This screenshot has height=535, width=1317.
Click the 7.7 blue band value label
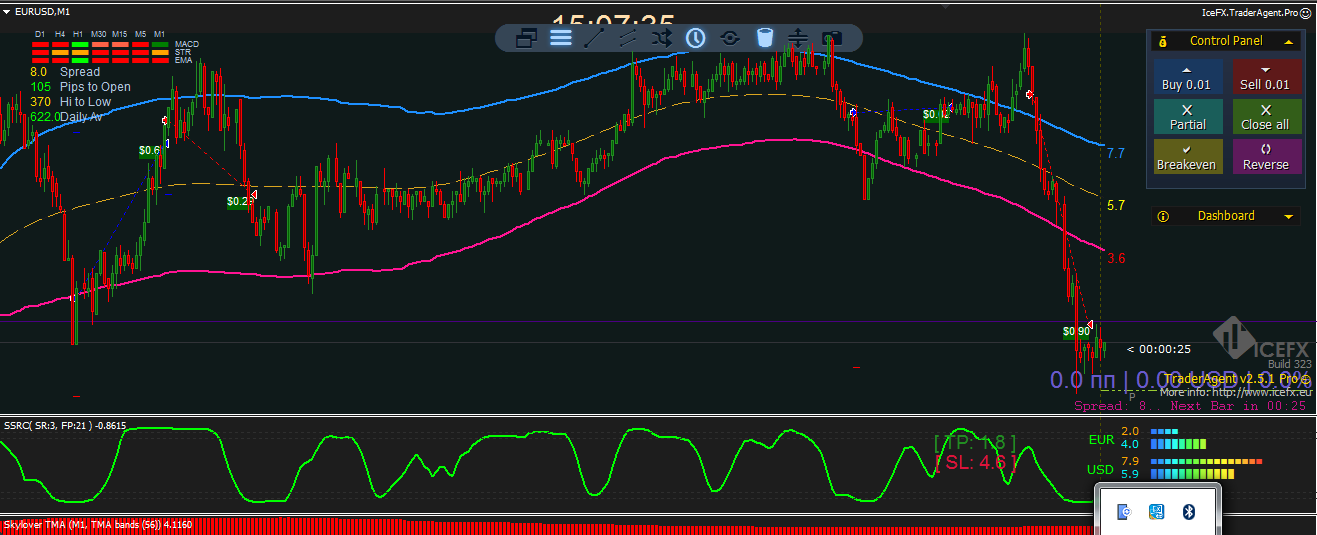[1116, 153]
